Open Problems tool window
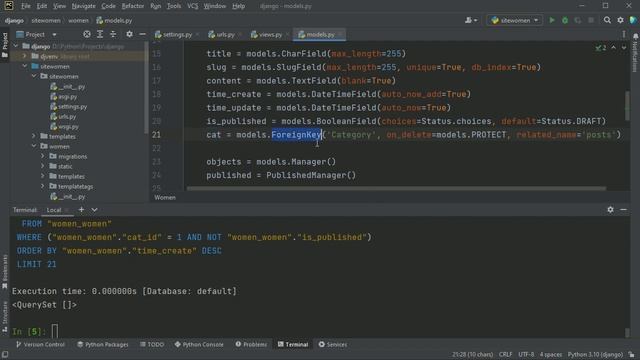This screenshot has width=640, height=360. (251, 344)
